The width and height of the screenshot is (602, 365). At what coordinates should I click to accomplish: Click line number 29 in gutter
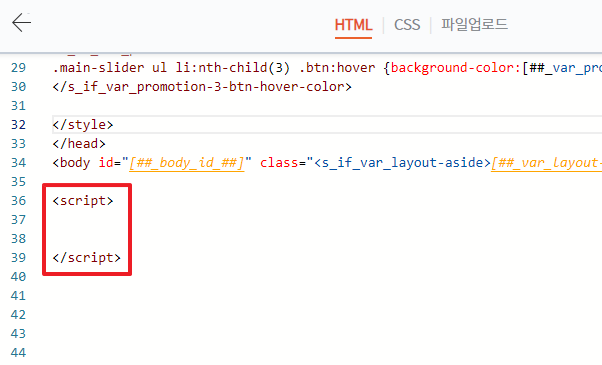coord(18,68)
